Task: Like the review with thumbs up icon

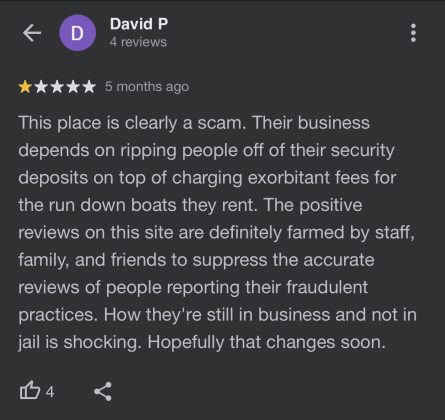Action: click(x=30, y=390)
